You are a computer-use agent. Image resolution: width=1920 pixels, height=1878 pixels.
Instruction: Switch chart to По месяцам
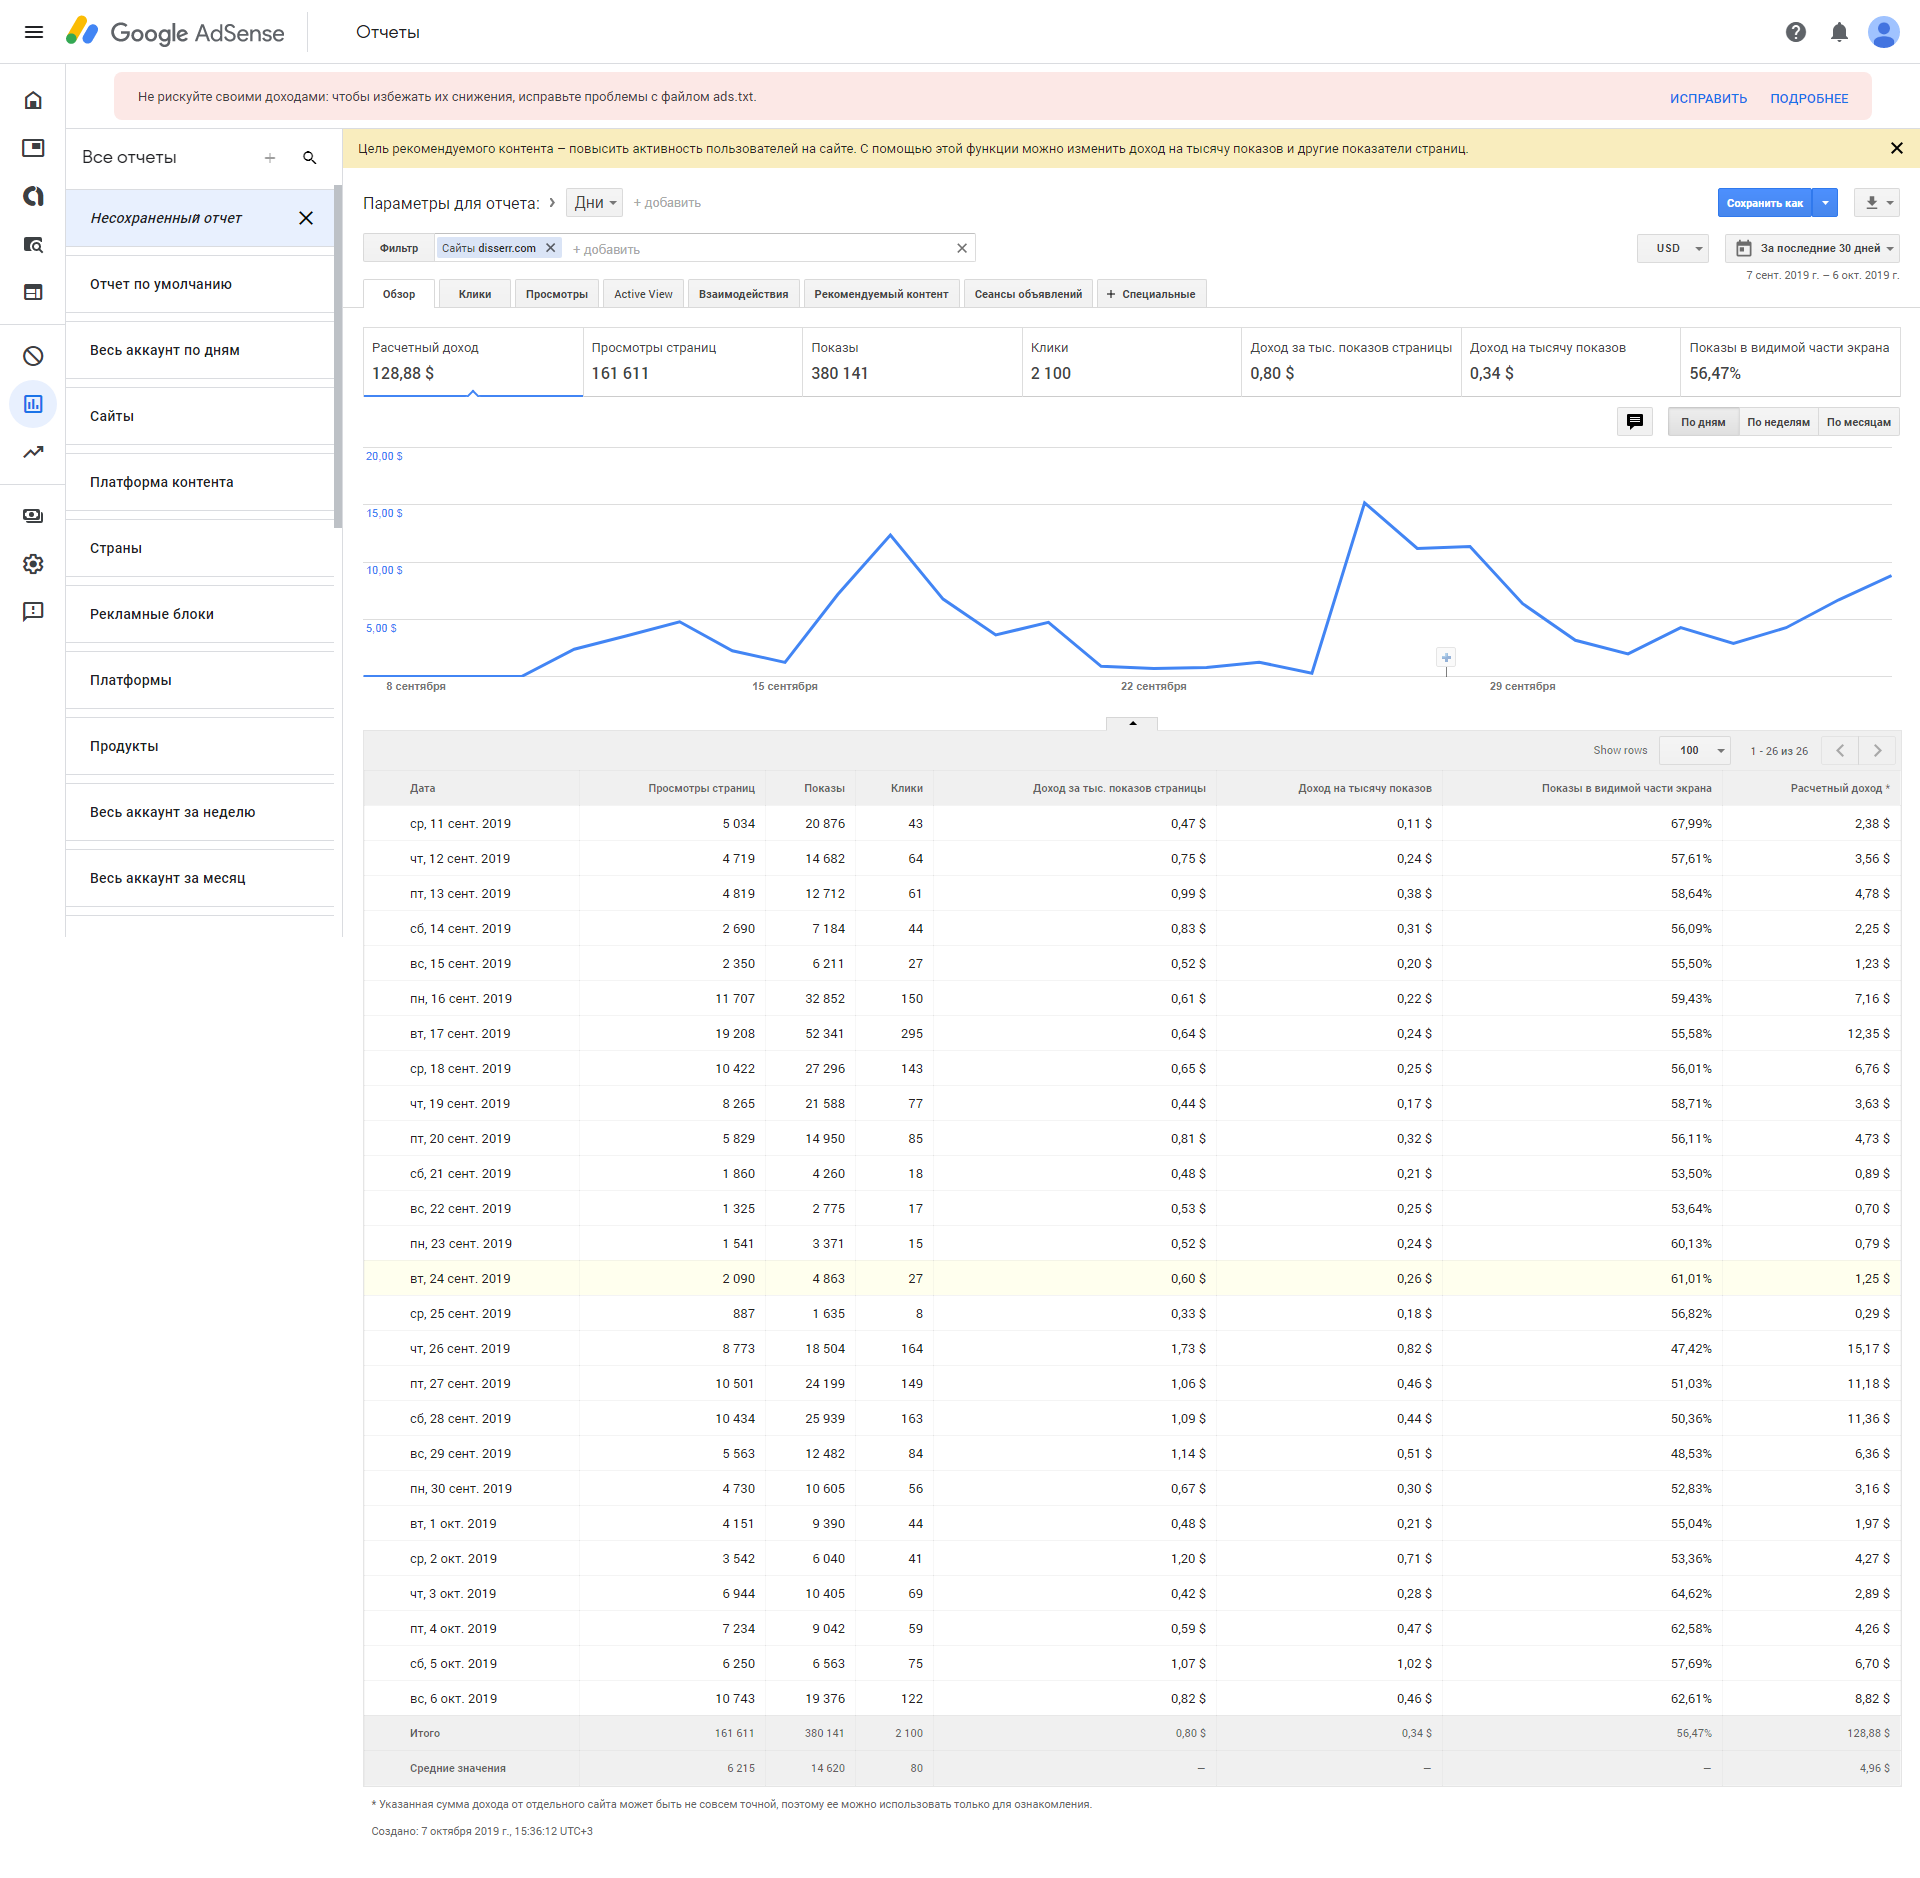1858,422
